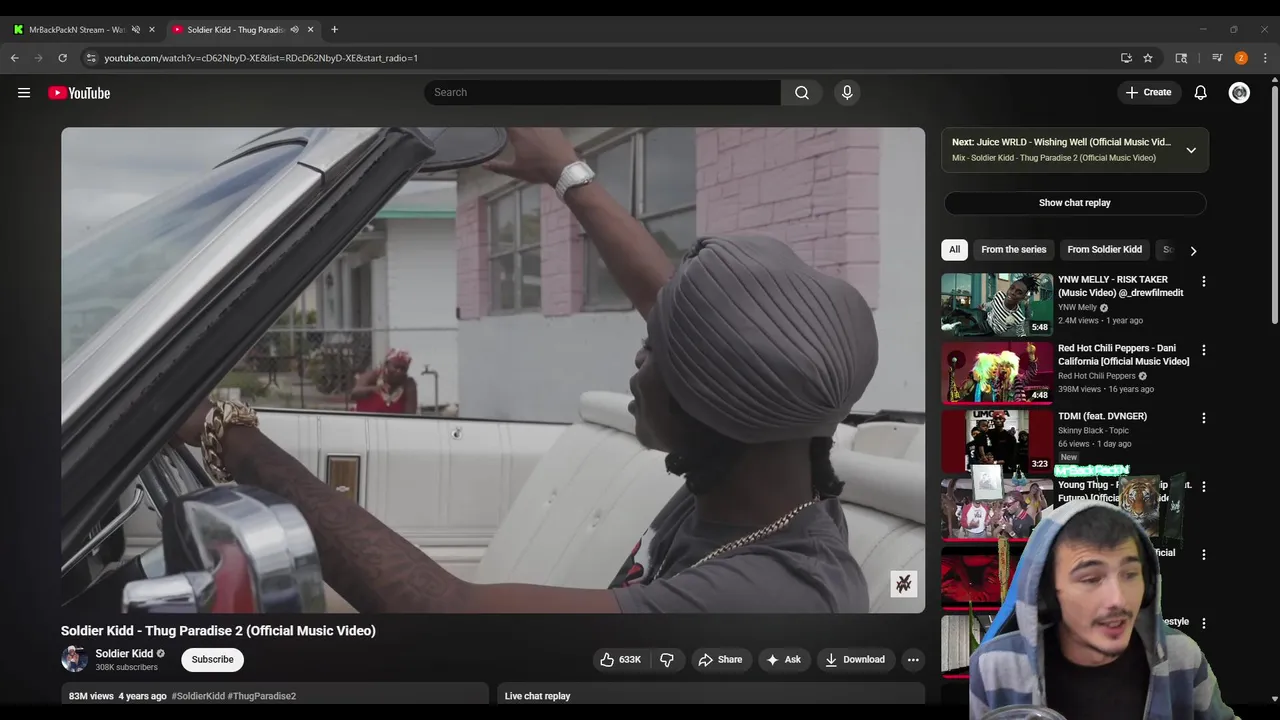This screenshot has width=1280, height=720.
Task: Download the video
Action: coord(855,659)
